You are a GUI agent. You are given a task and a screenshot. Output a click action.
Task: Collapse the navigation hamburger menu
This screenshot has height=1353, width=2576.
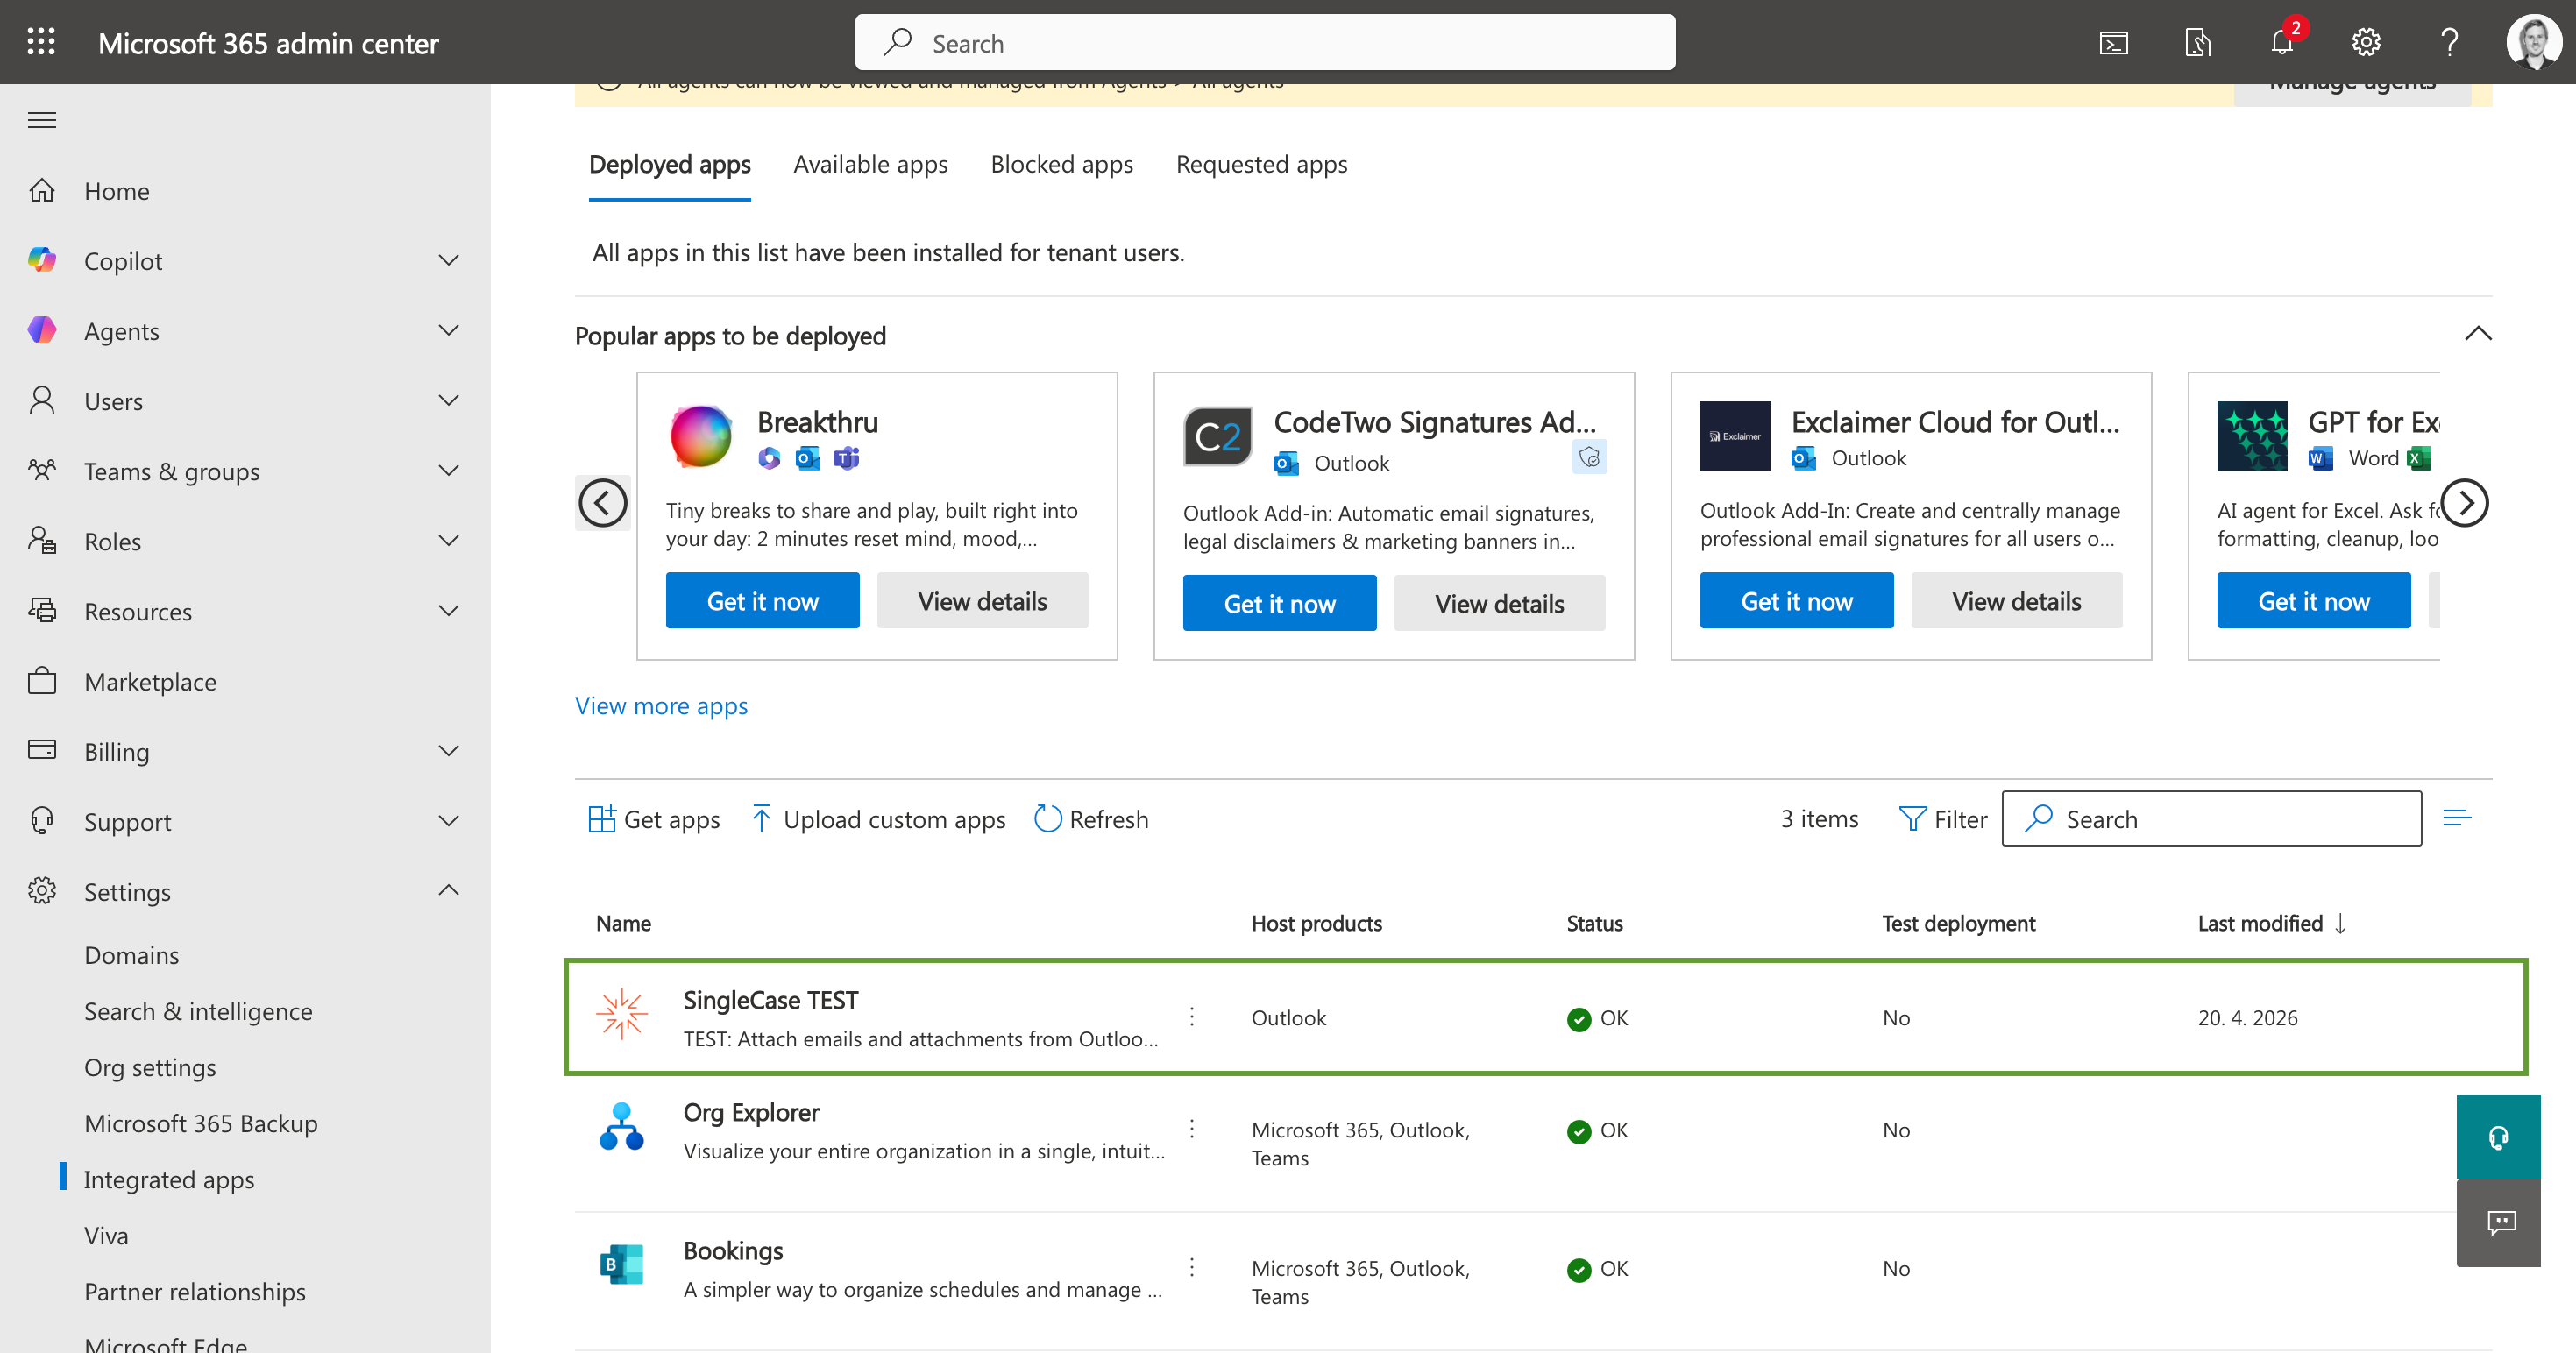(42, 120)
